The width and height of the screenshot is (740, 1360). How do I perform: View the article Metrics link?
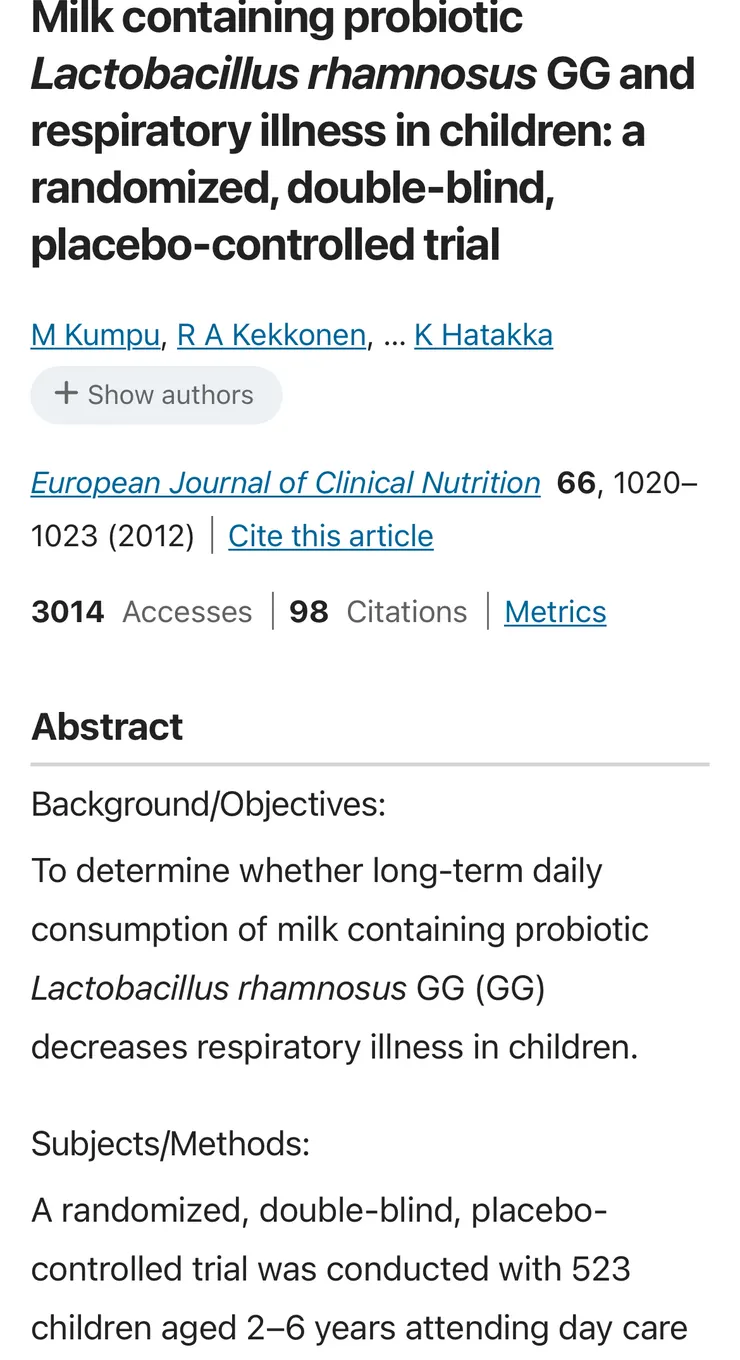coord(555,612)
